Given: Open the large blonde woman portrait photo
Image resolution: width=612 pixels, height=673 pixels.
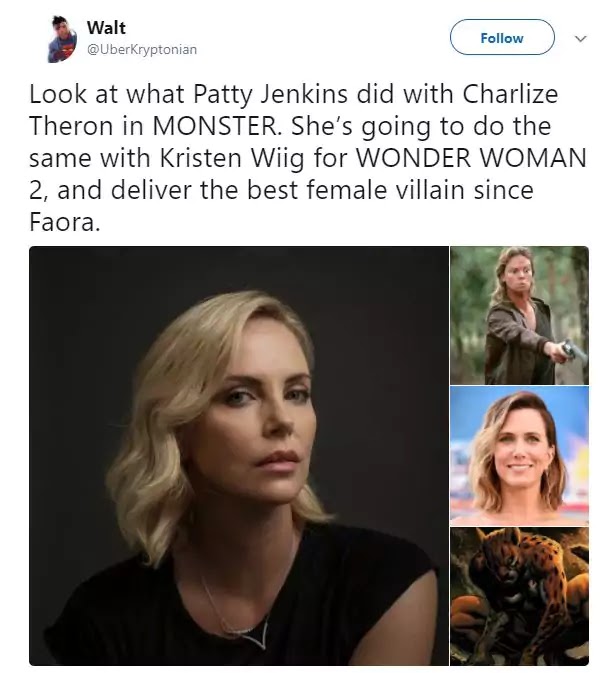Looking at the screenshot, I should (238, 456).
